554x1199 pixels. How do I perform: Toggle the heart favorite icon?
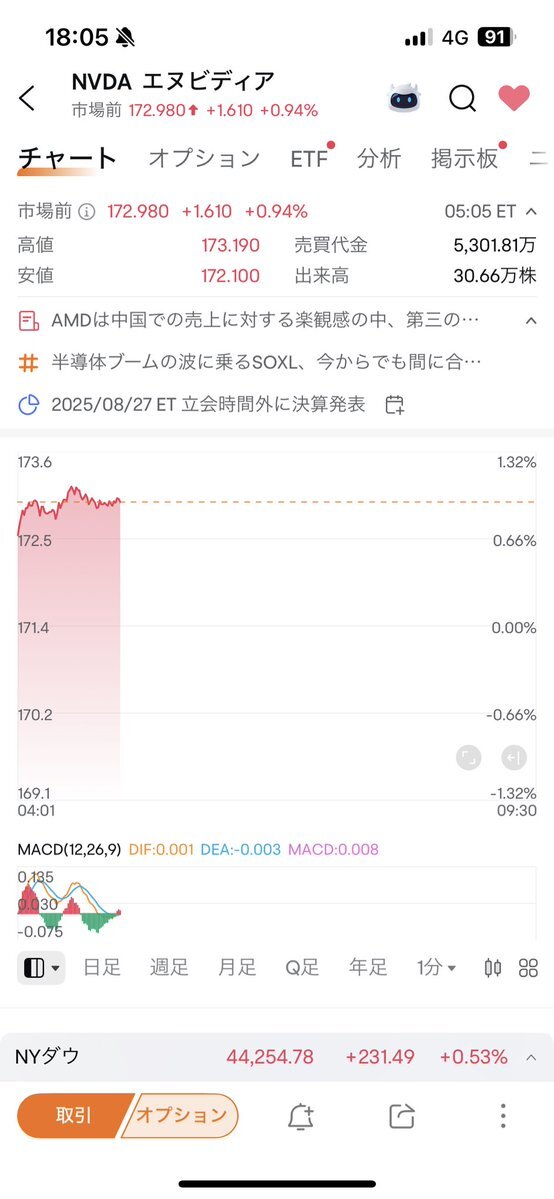pyautogui.click(x=513, y=97)
